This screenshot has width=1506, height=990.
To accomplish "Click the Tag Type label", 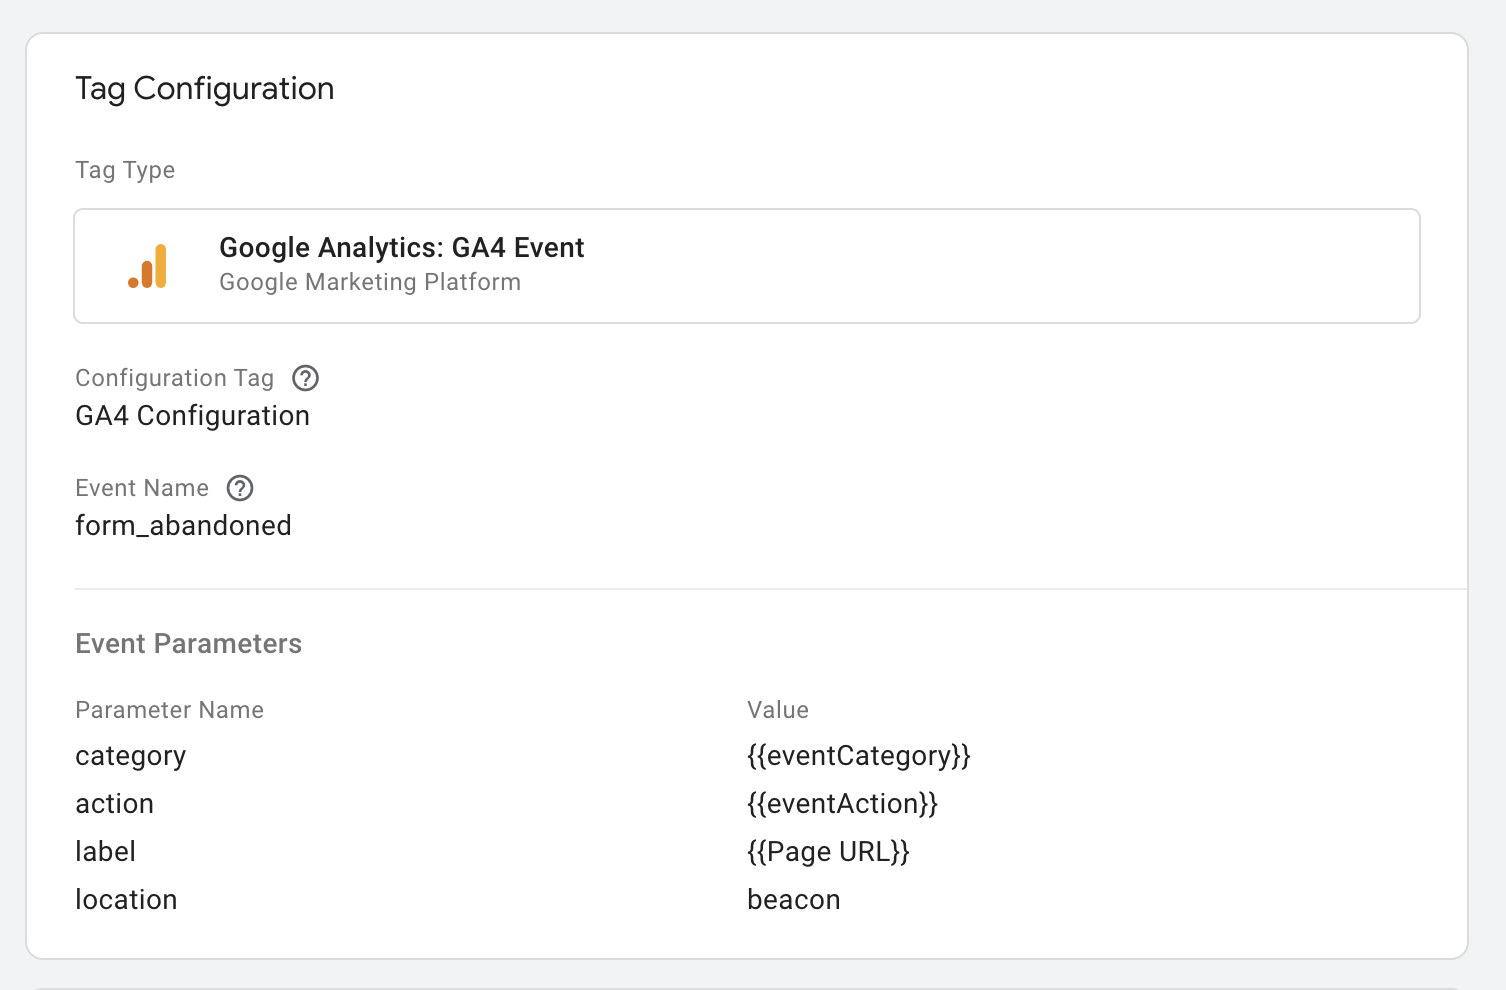I will 125,171.
